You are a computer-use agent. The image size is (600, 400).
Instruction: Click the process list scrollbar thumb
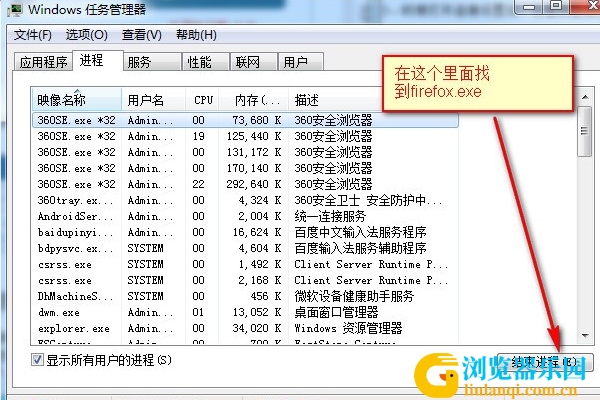pos(584,131)
